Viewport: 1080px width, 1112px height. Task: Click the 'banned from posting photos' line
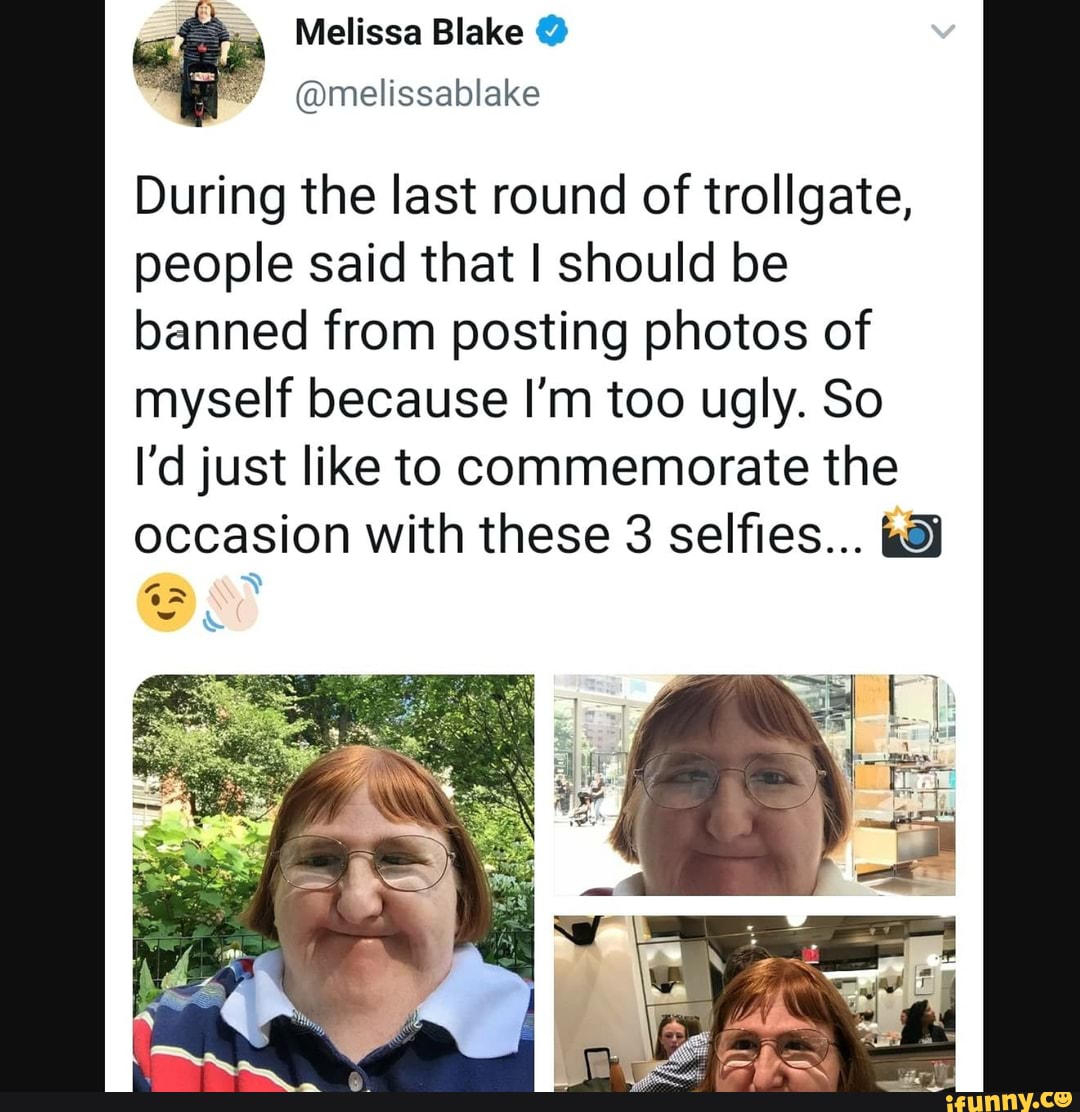(x=502, y=332)
